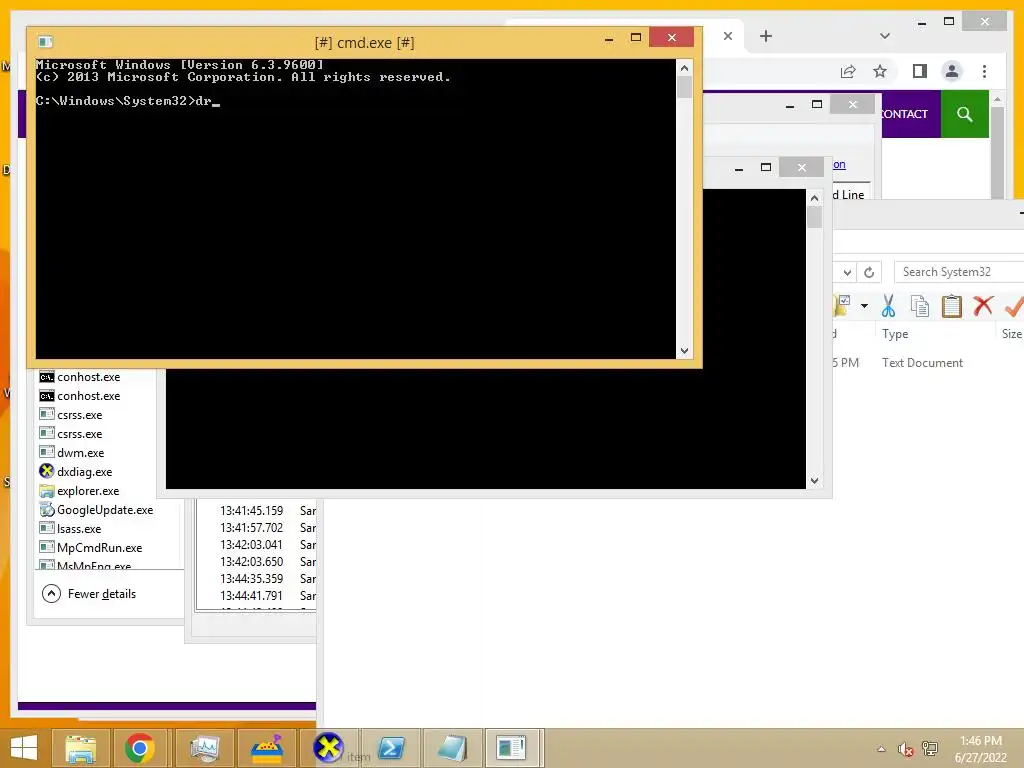Click the Cut scissors icon in the File Explorer toolbar
This screenshot has width=1024, height=768.
pos(888,306)
